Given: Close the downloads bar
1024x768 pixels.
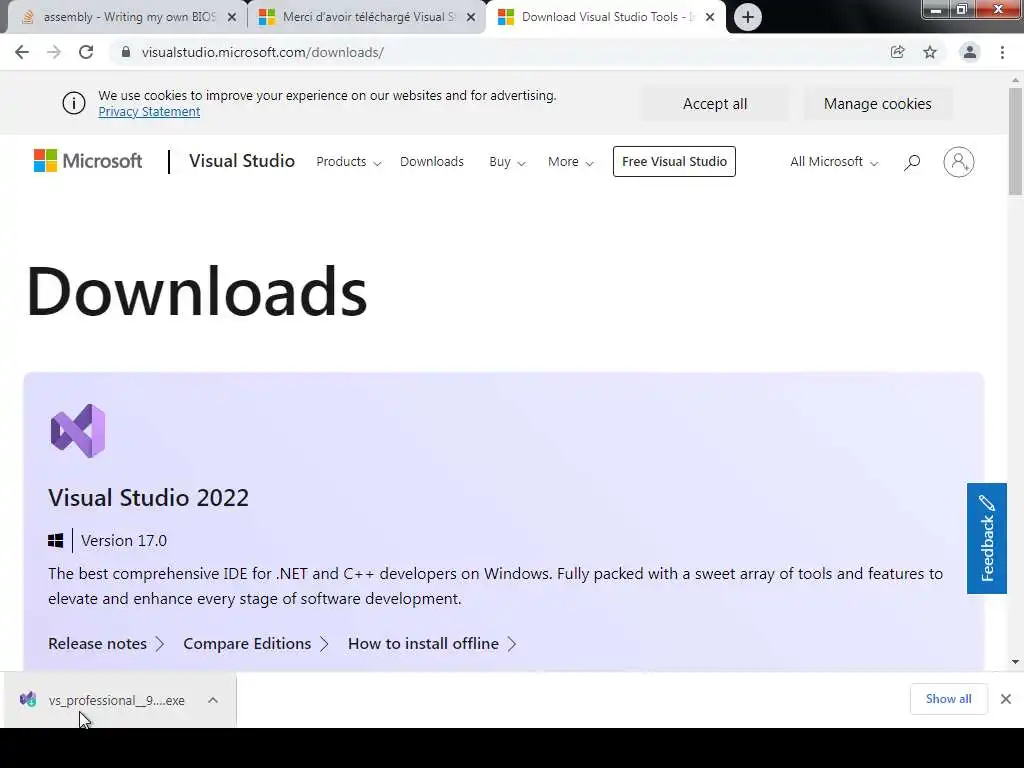Looking at the screenshot, I should click(x=1006, y=699).
